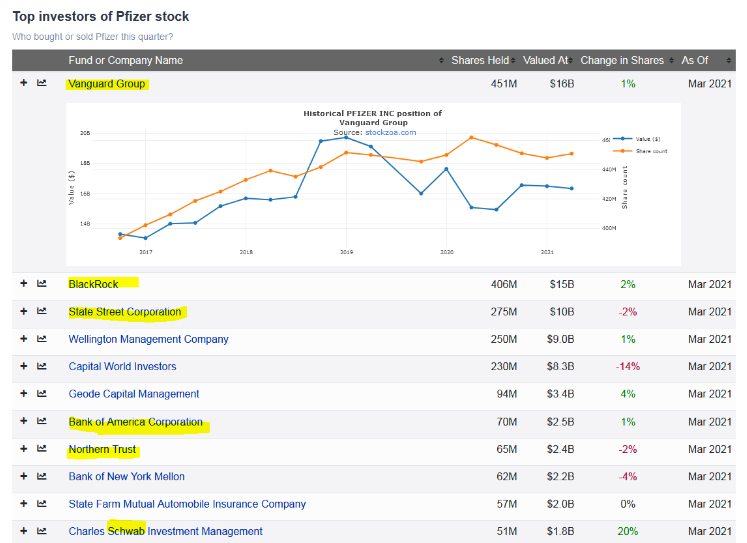Select the 2019 label on chart x-axis

coord(346,251)
